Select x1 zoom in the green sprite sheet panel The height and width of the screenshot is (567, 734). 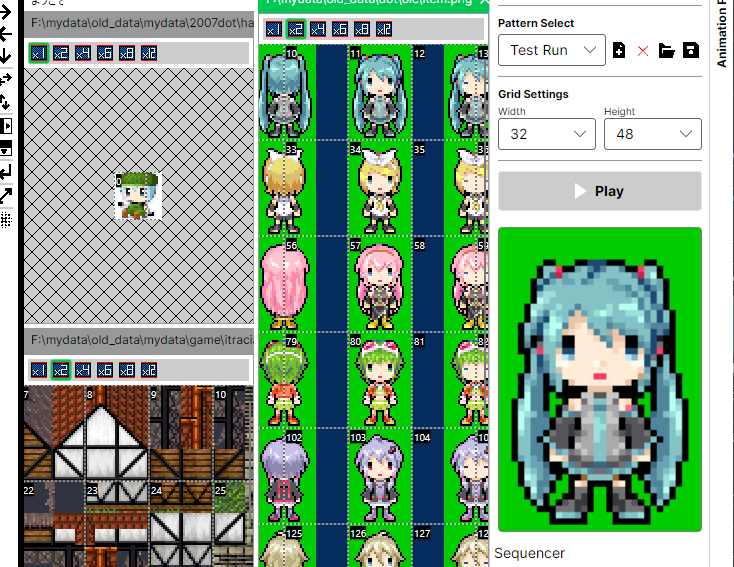[x=274, y=29]
